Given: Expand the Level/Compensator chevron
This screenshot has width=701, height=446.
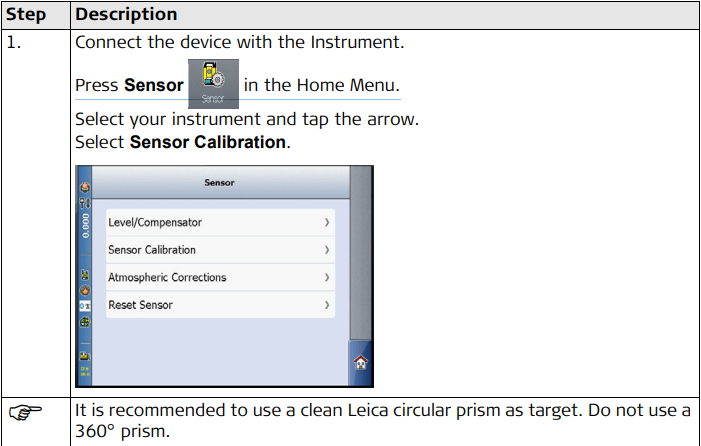Looking at the screenshot, I should 327,222.
